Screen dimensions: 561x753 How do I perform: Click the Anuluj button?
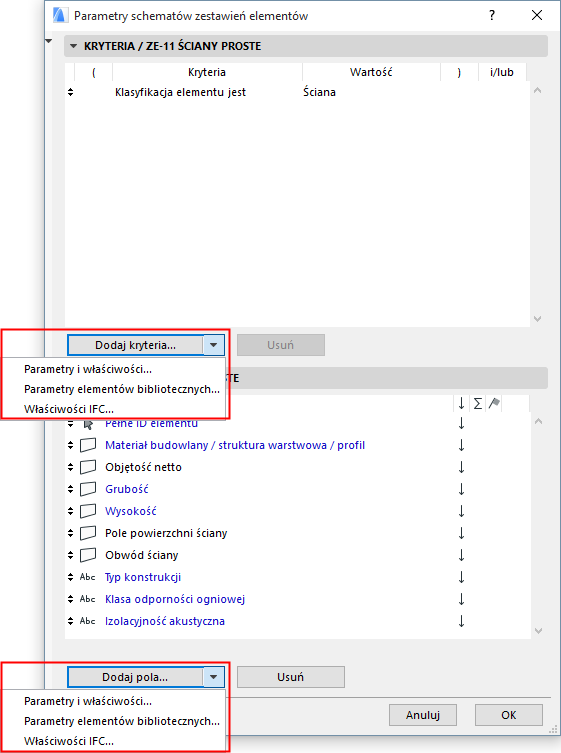[x=423, y=715]
